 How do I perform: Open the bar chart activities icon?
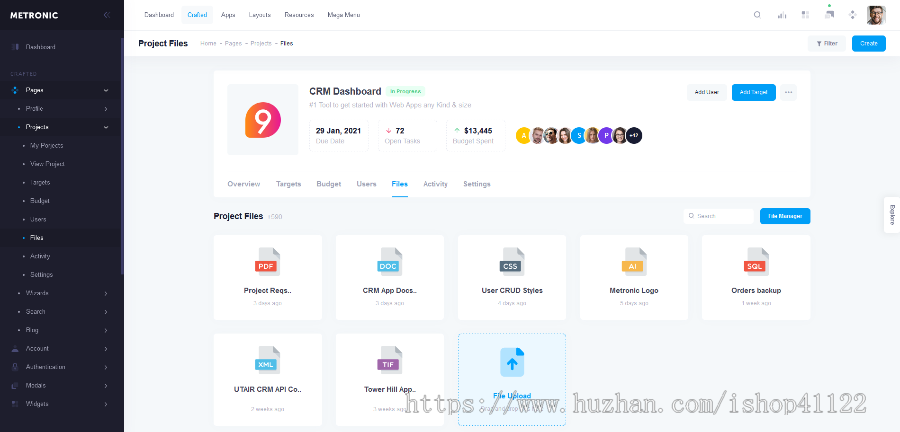tap(782, 15)
